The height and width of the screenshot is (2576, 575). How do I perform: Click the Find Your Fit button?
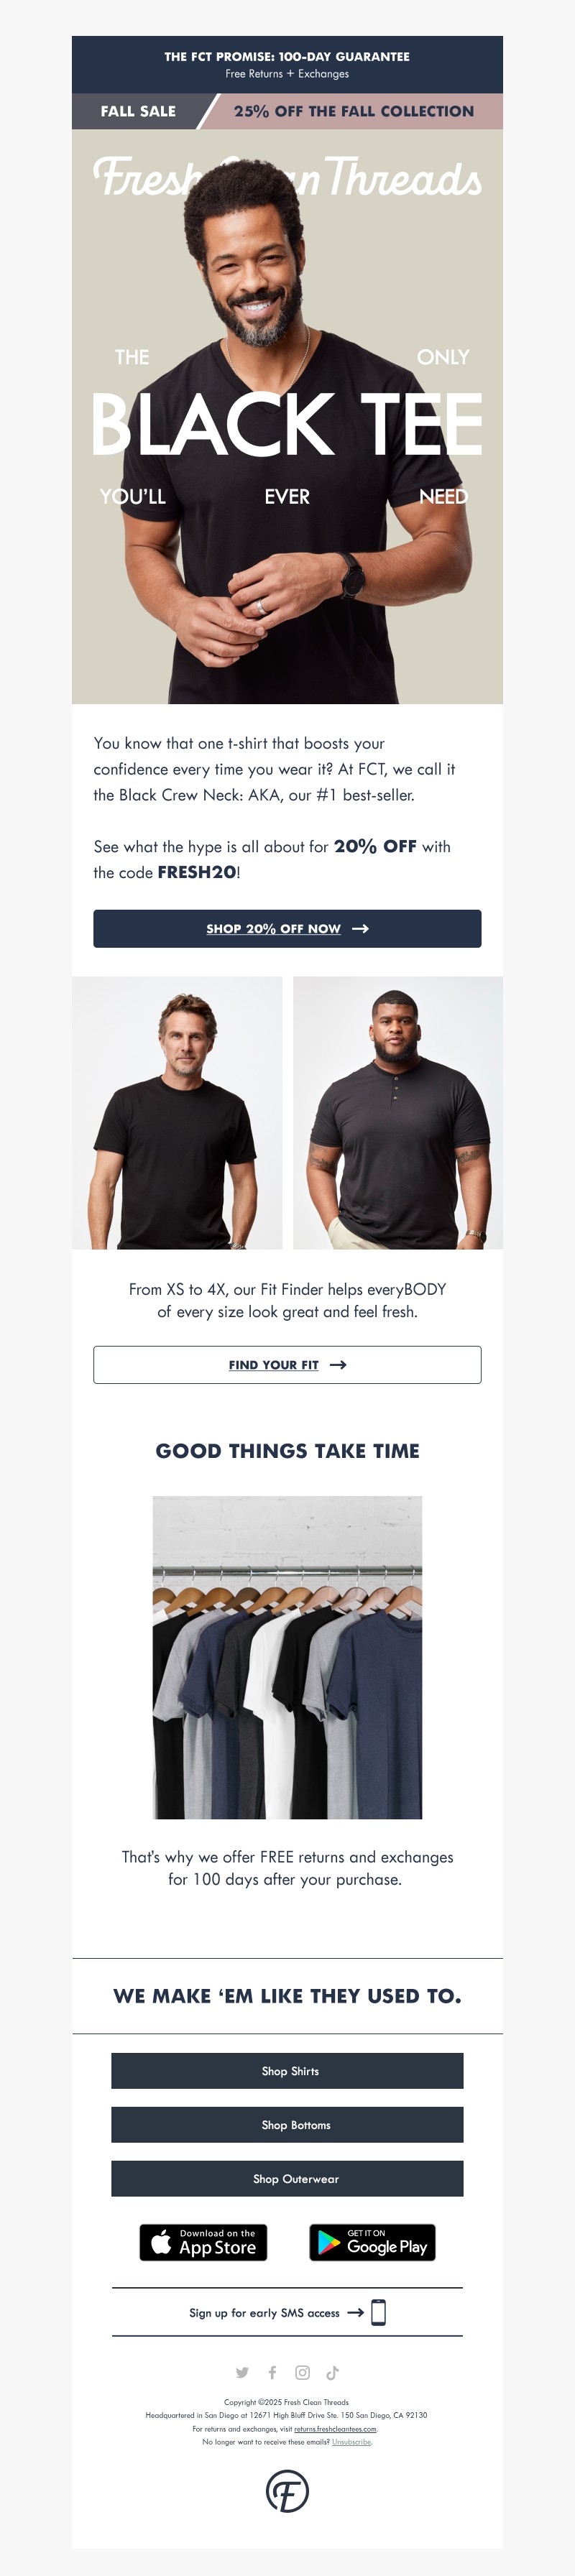287,1364
